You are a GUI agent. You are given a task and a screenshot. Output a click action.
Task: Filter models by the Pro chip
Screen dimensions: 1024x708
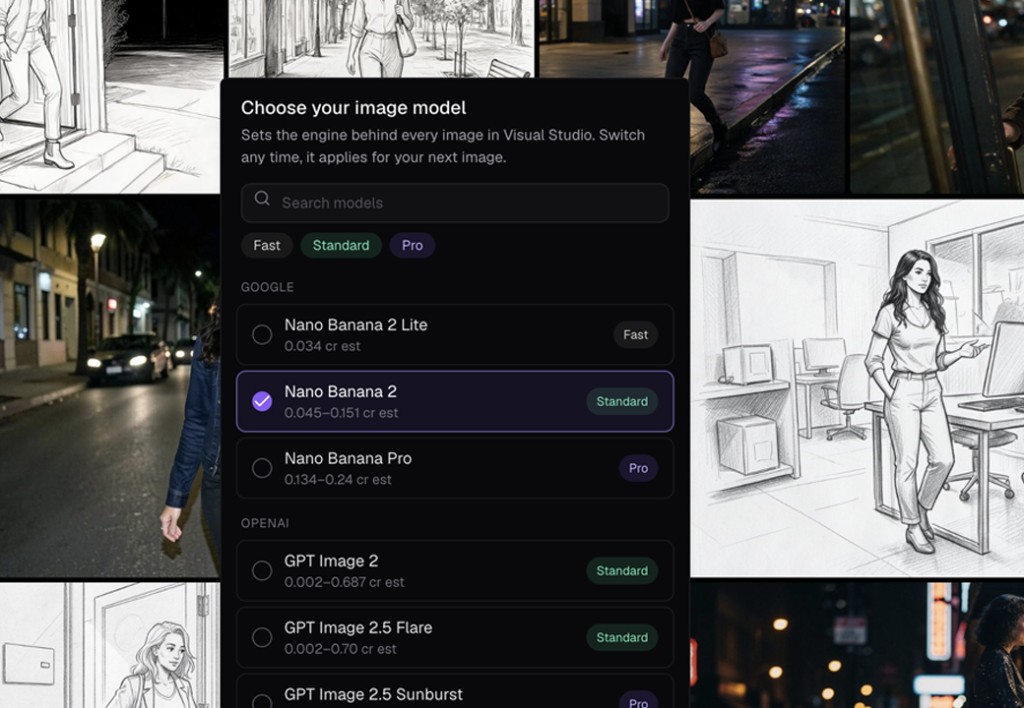[x=412, y=246]
